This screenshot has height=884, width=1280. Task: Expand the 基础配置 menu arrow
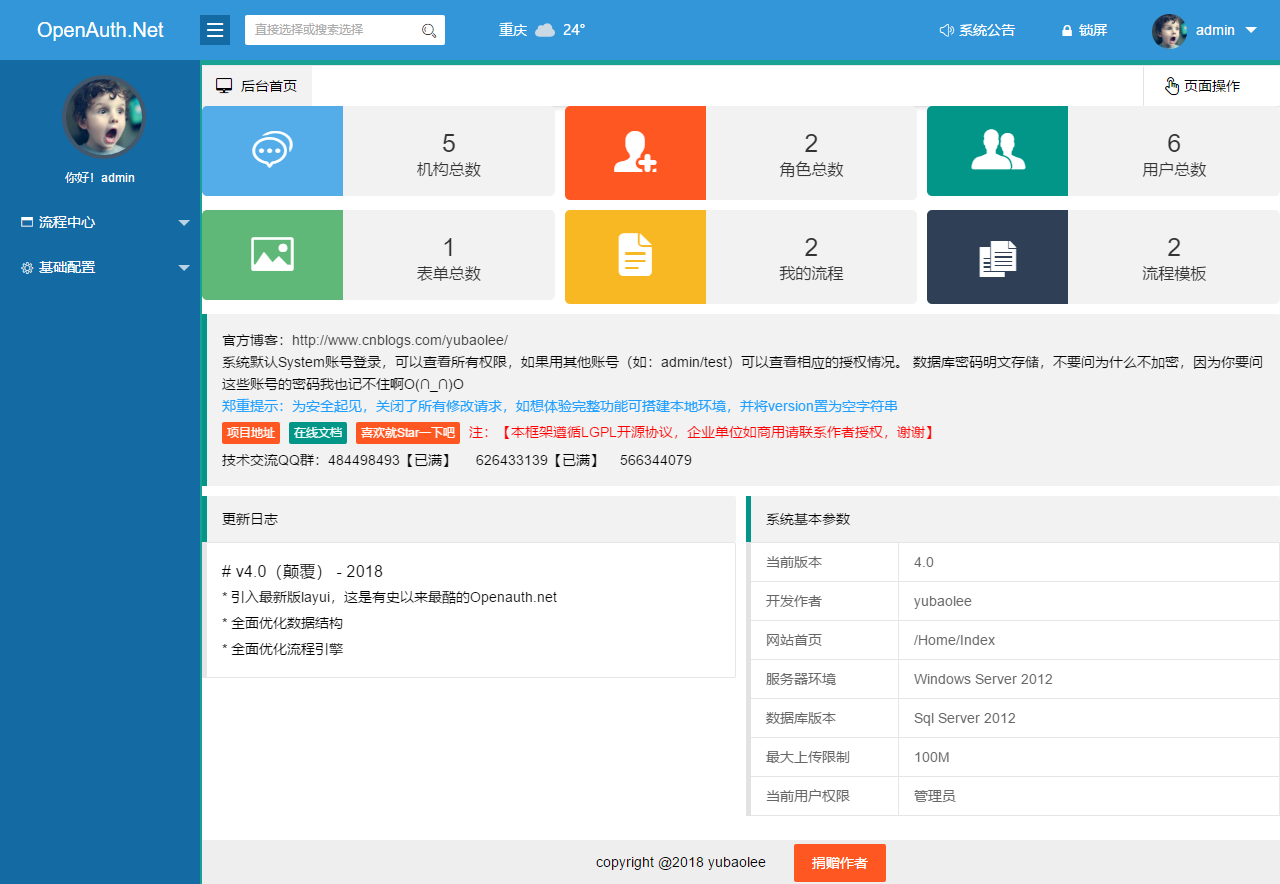click(x=184, y=268)
